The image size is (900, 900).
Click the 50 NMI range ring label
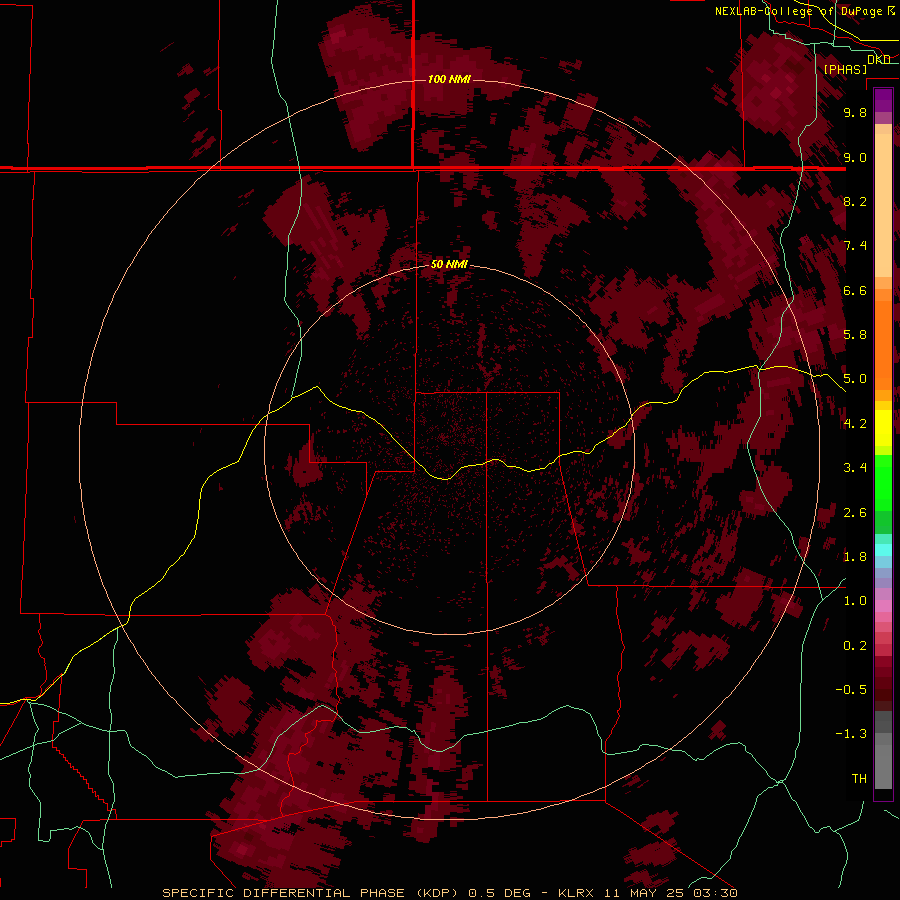click(x=449, y=264)
